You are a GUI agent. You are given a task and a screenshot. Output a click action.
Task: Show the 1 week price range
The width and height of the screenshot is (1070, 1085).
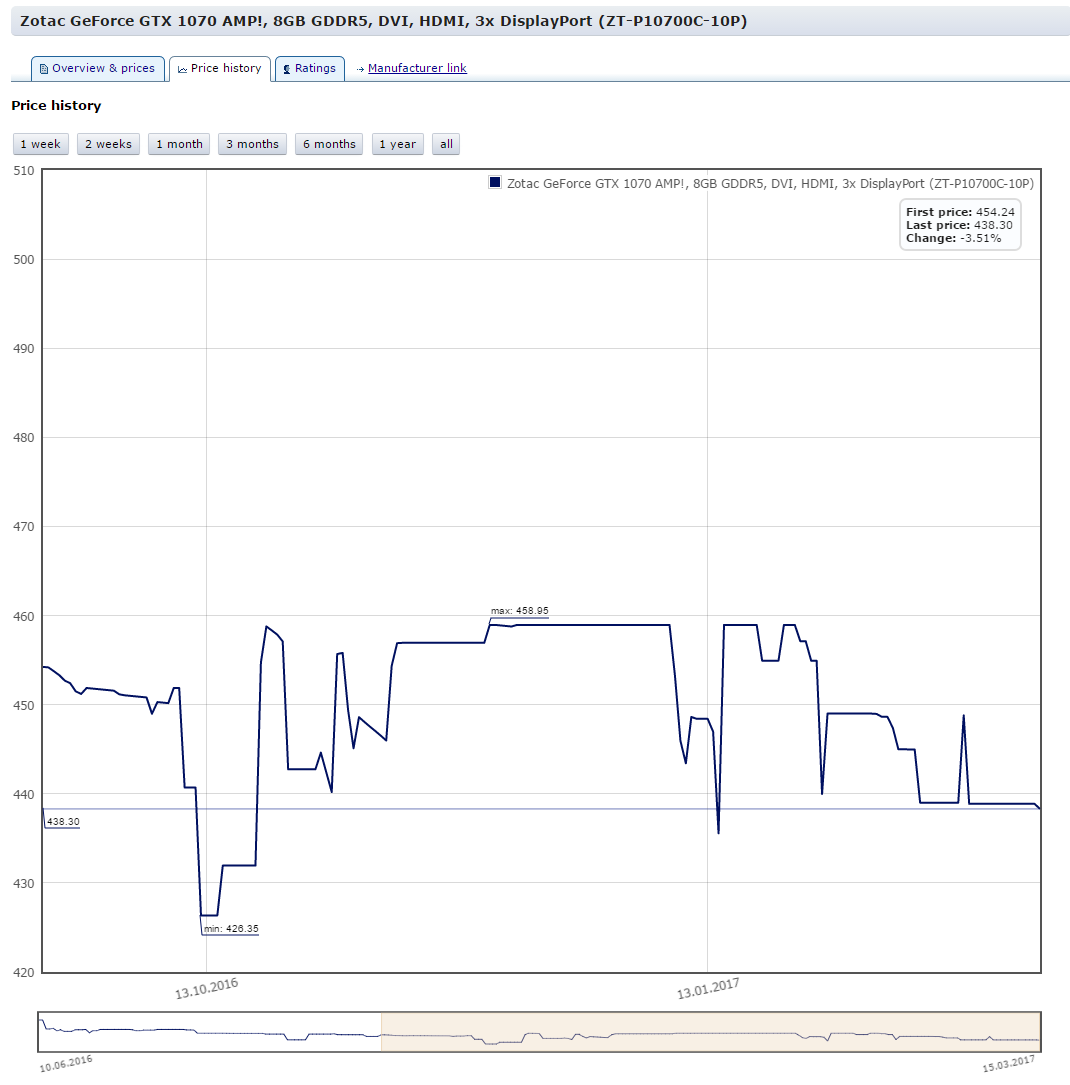pos(41,144)
